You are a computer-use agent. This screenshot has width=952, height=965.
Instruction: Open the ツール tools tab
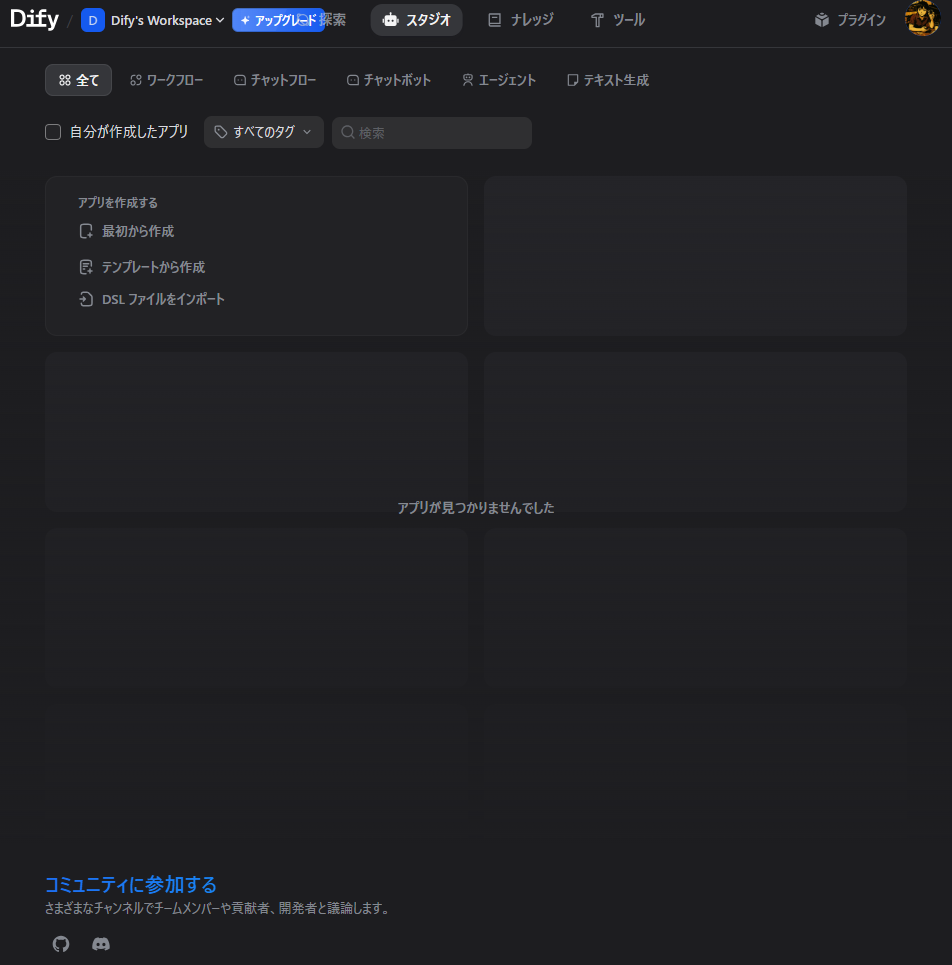click(618, 20)
